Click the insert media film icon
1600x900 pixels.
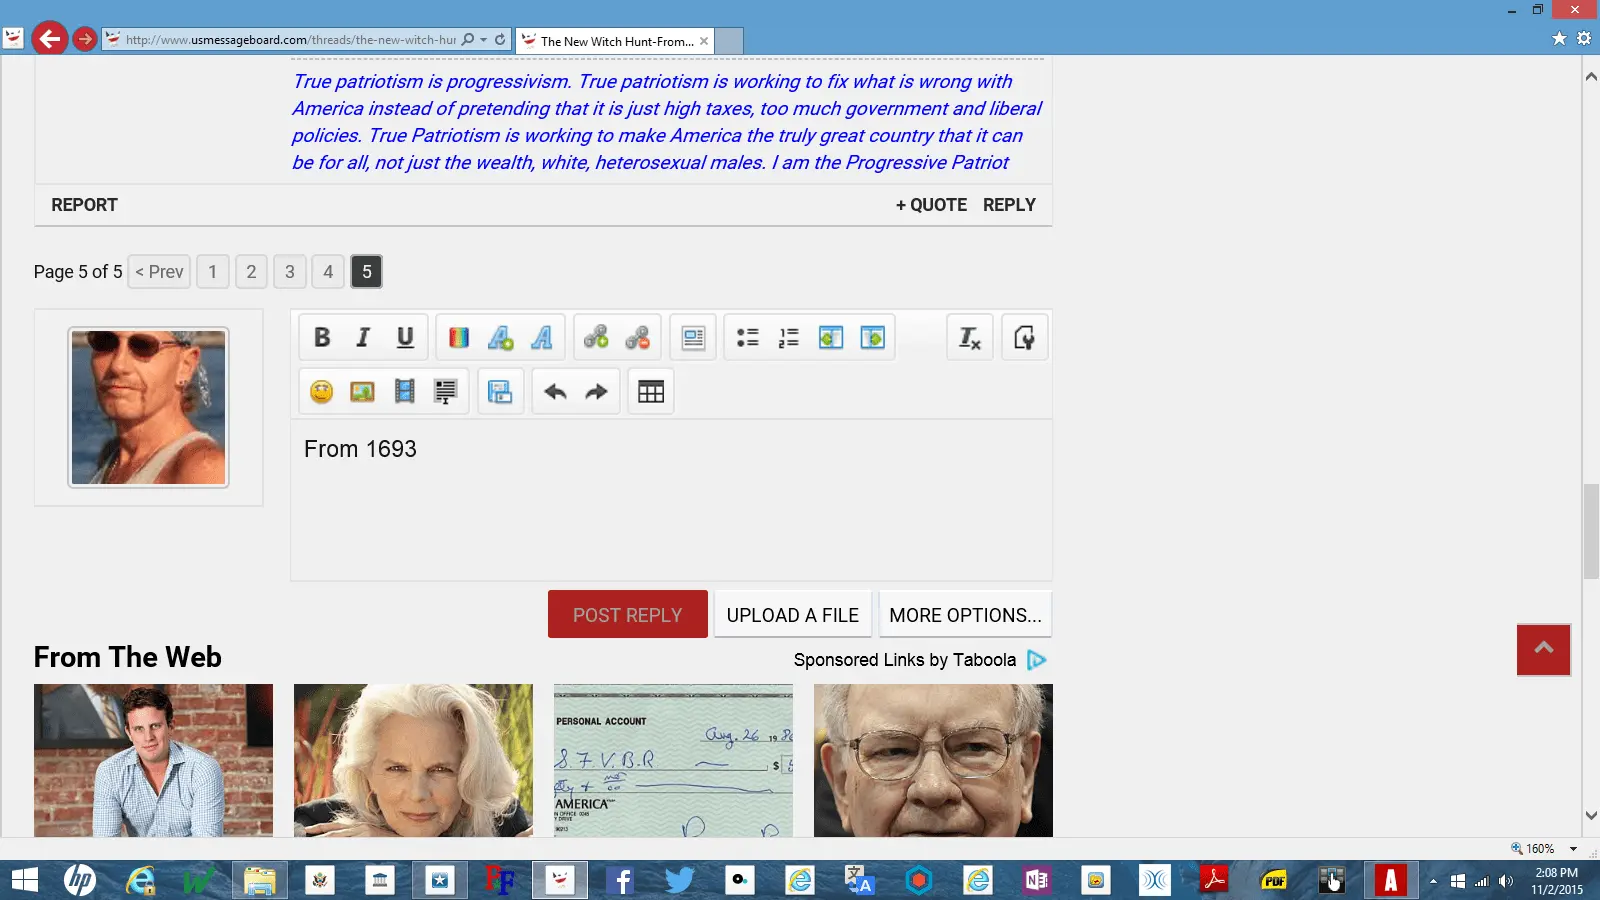(x=404, y=392)
